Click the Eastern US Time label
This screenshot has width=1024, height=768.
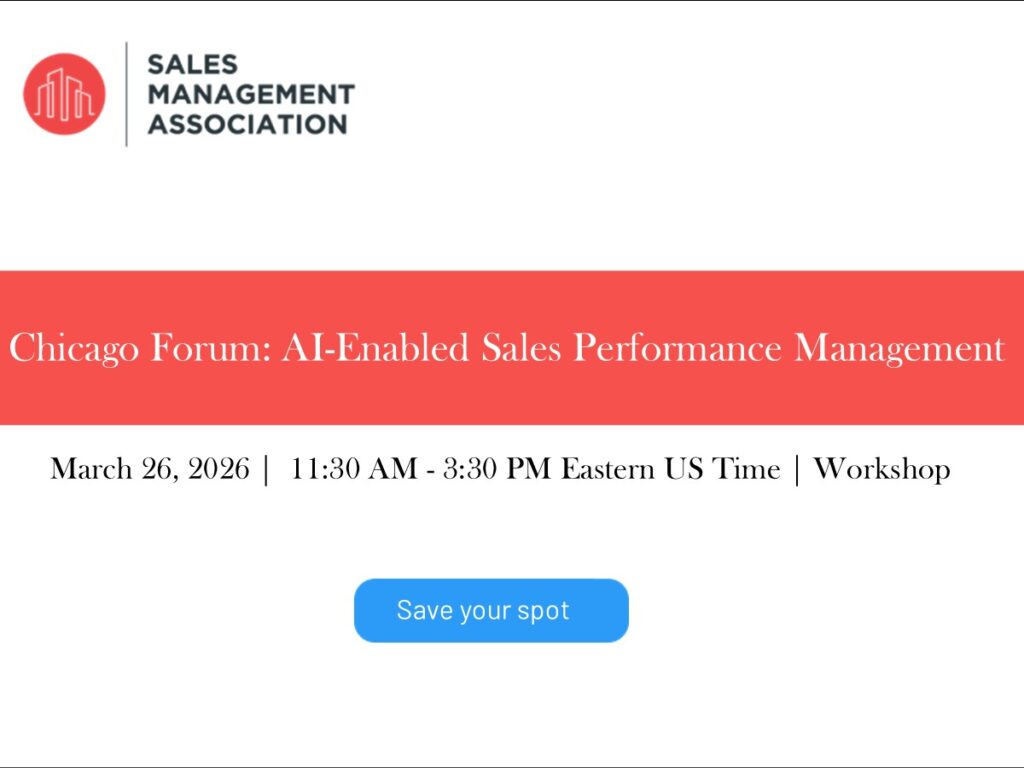pos(670,468)
